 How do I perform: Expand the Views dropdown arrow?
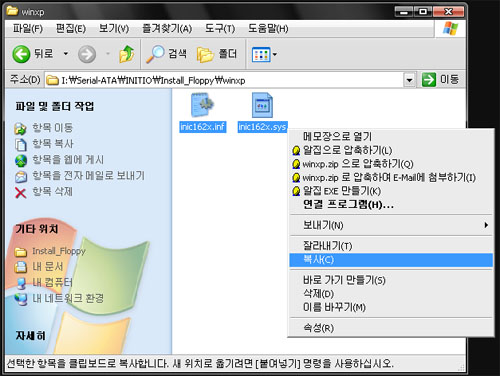pyautogui.click(x=275, y=54)
